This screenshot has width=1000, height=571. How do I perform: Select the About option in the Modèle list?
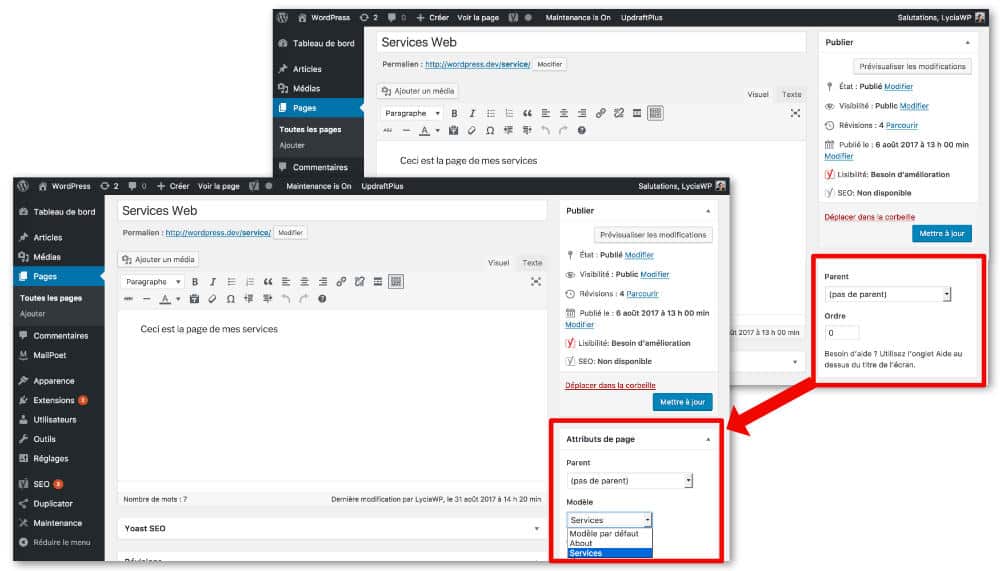click(x=580, y=543)
